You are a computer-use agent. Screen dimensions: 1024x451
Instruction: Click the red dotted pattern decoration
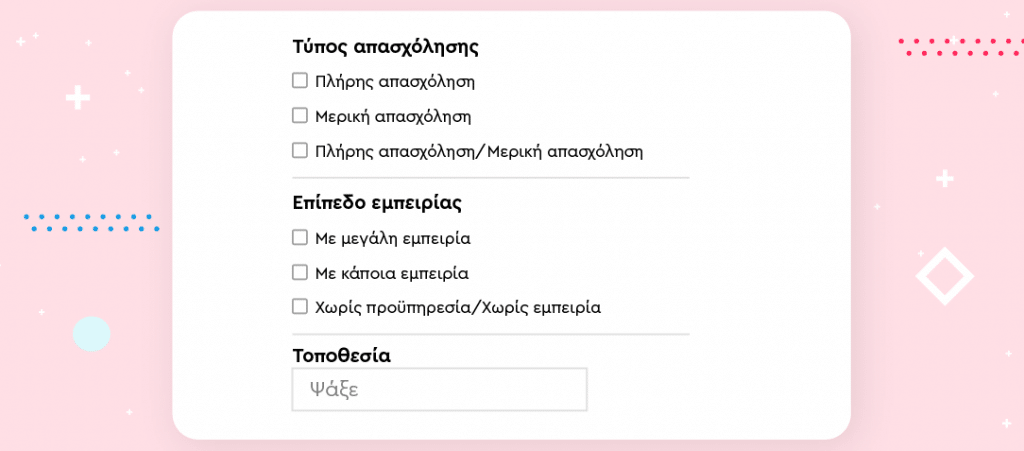point(959,47)
